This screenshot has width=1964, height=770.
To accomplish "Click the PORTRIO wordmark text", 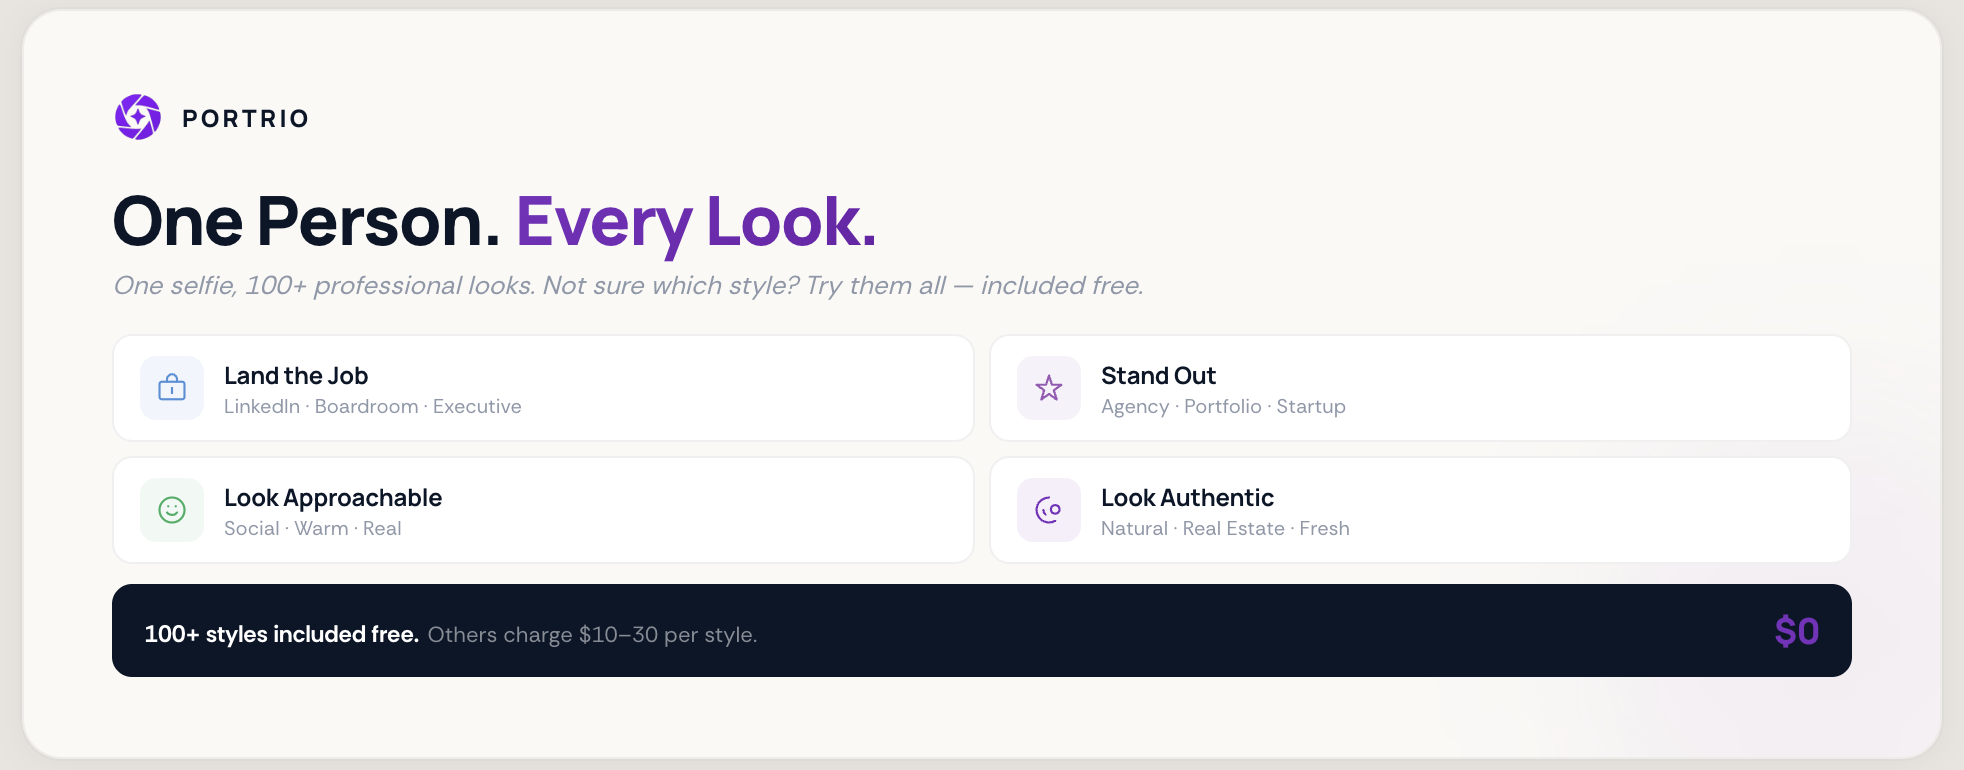I will pos(244,118).
